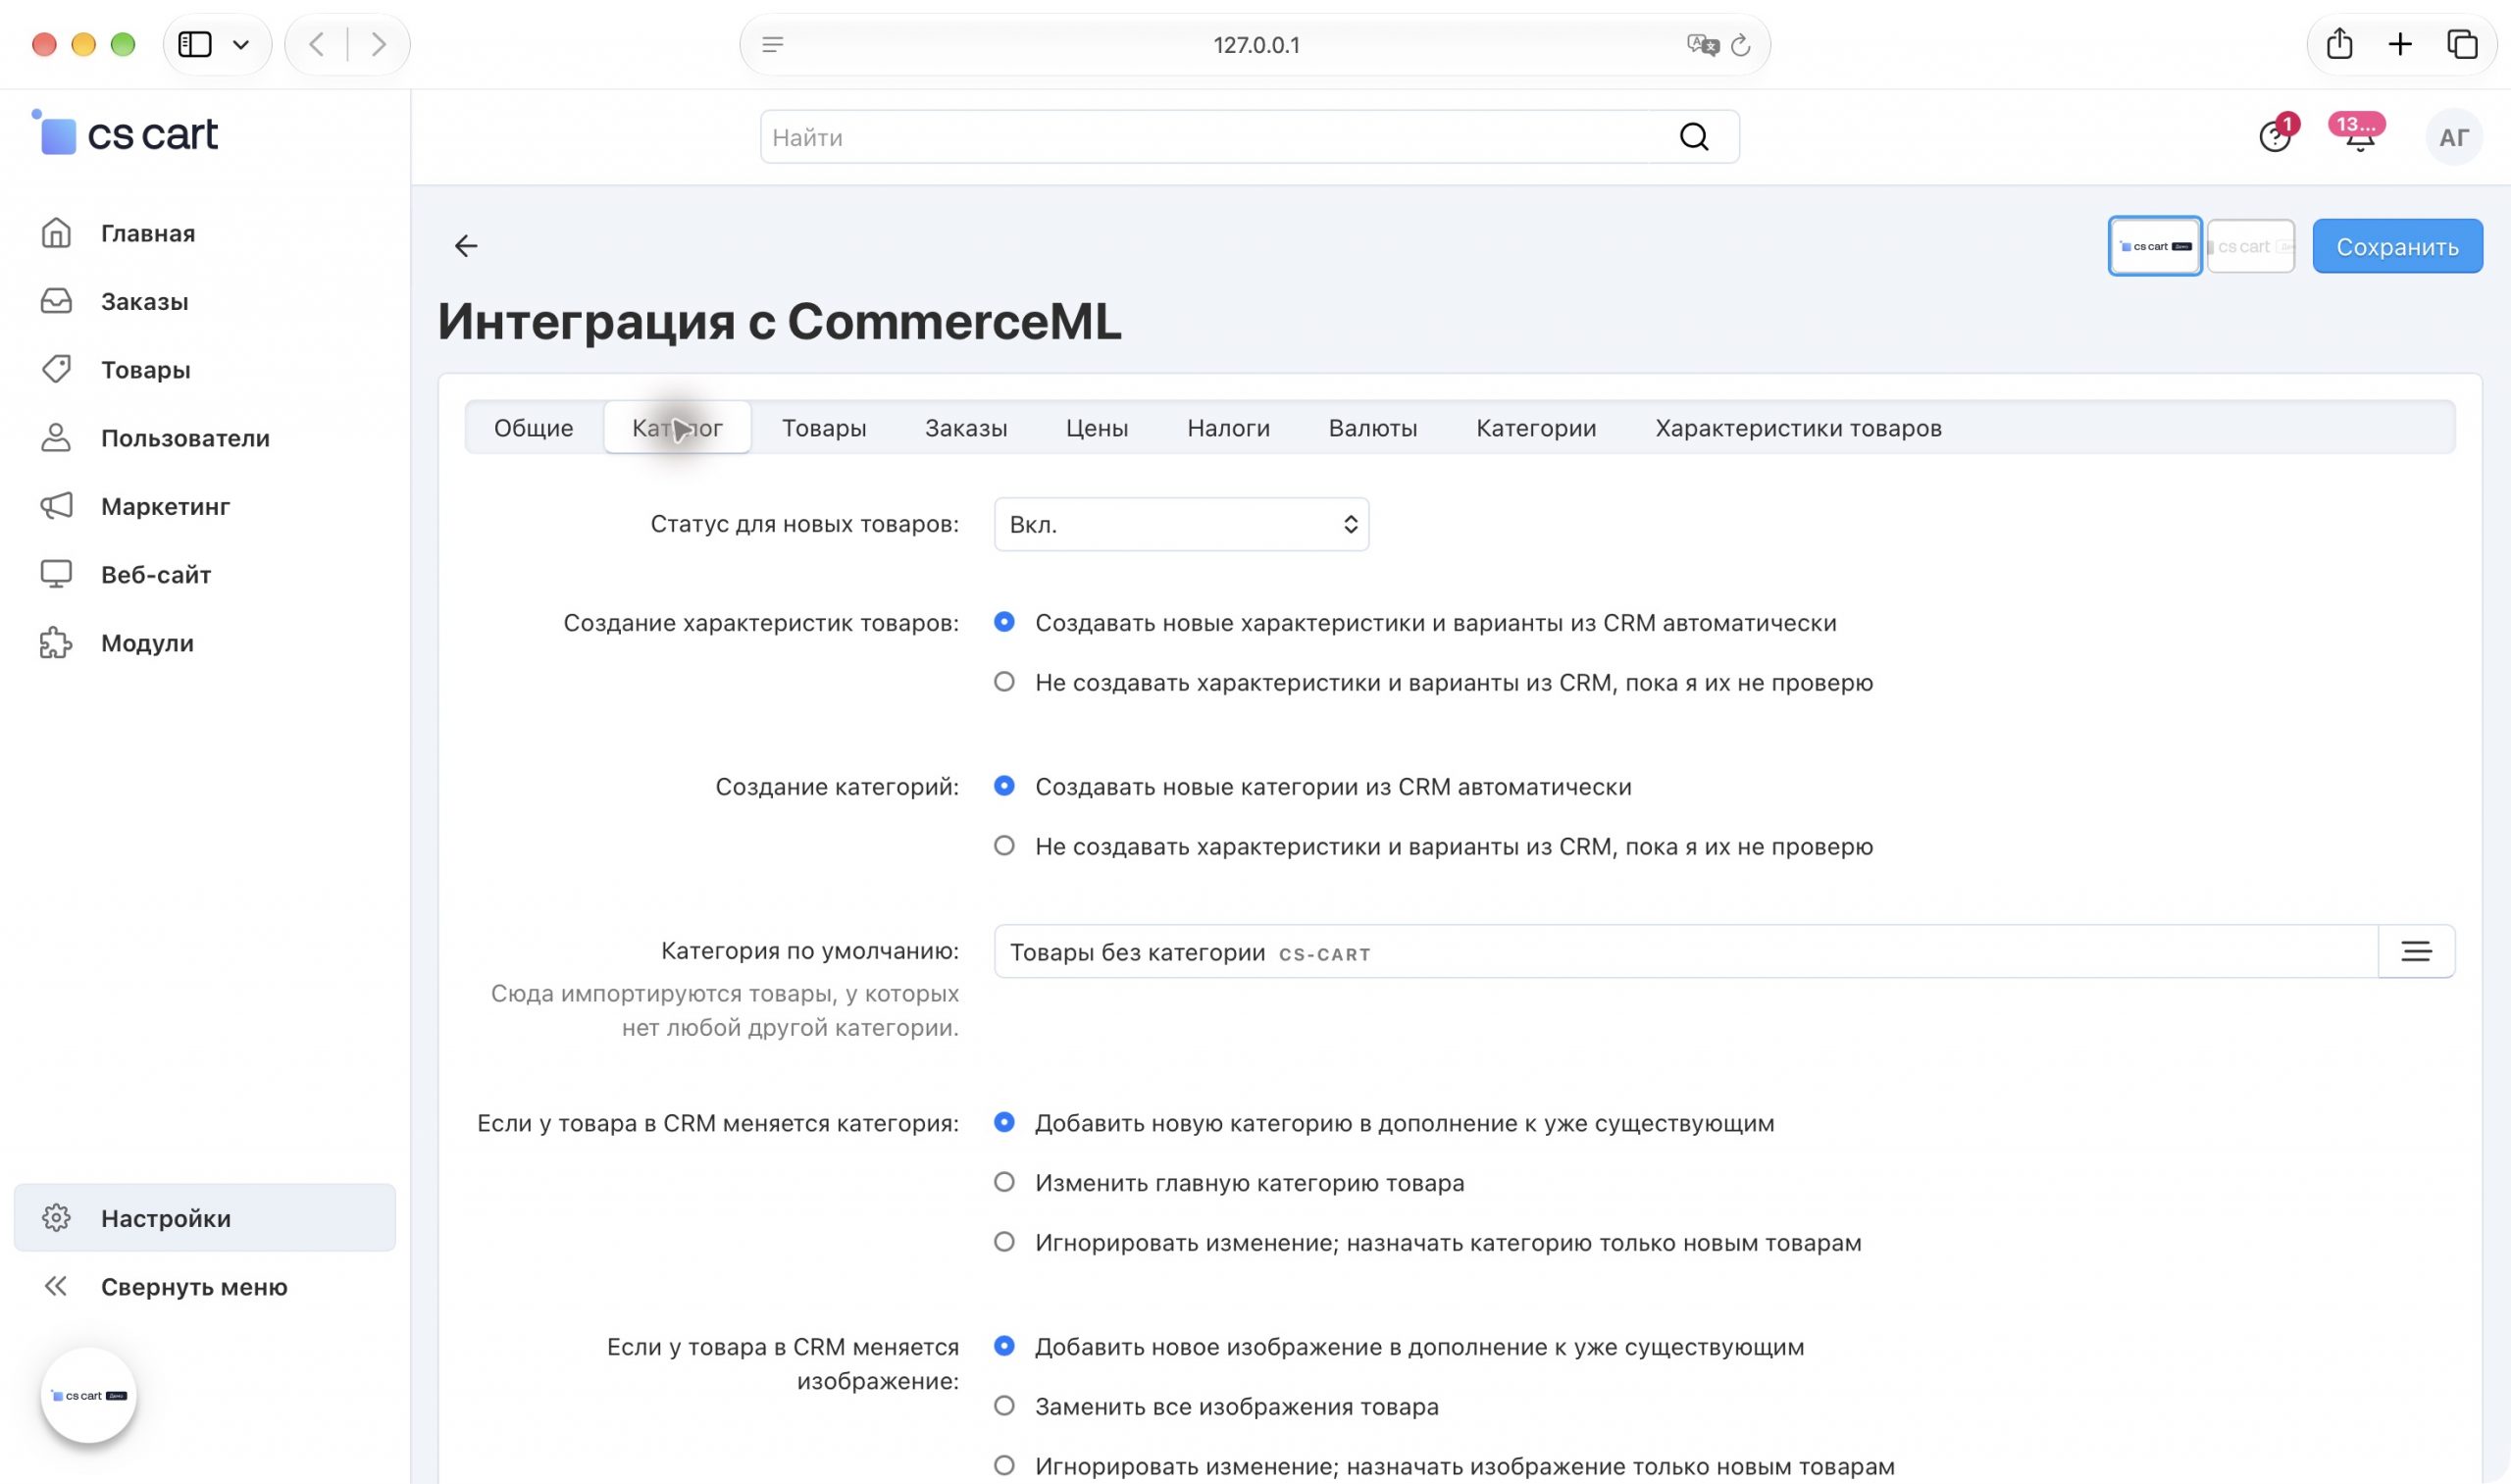Click Свернуть меню link
The width and height of the screenshot is (2511, 1484).
pos(194,1287)
